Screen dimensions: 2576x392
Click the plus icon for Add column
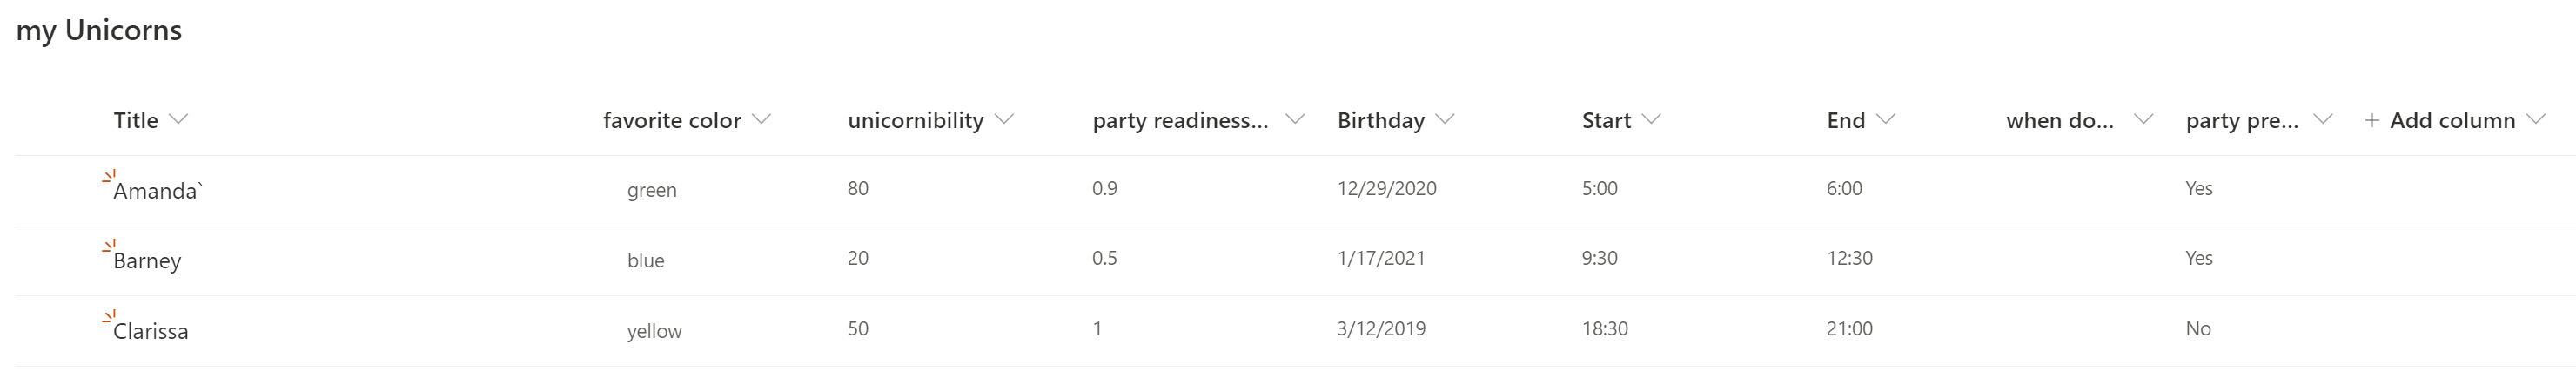coord(2371,120)
